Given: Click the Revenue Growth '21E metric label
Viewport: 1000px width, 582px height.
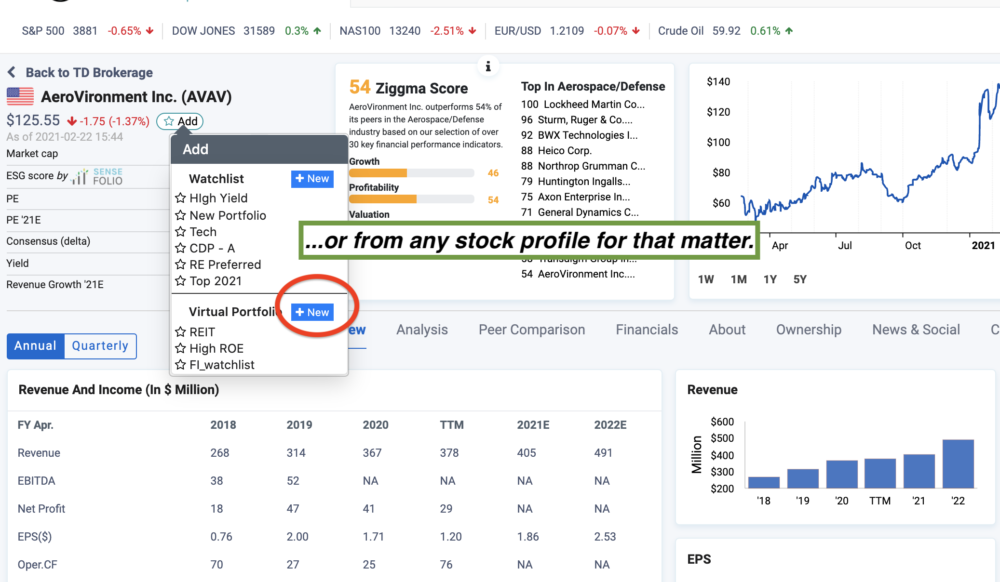Looking at the screenshot, I should pyautogui.click(x=55, y=284).
